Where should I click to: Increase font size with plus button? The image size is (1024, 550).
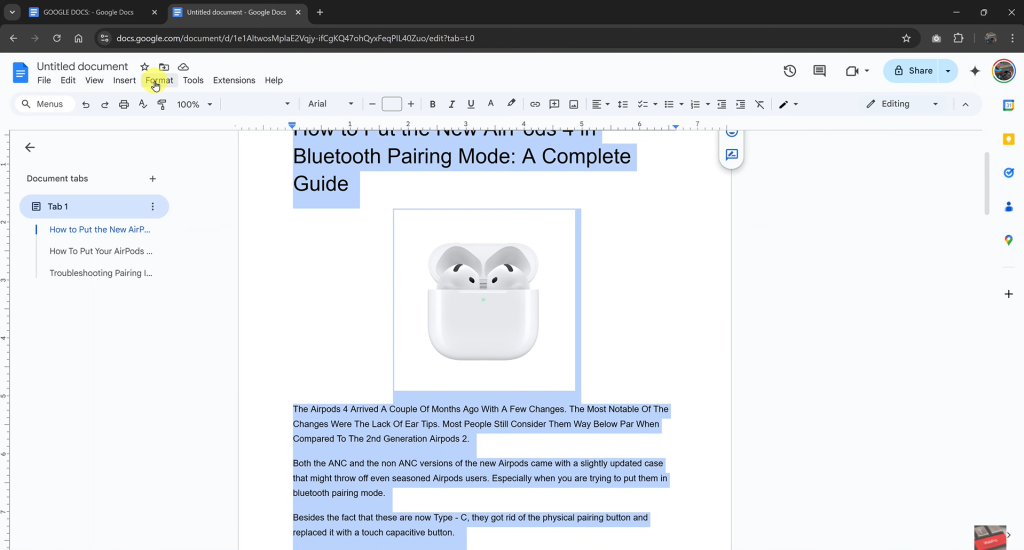411,105
